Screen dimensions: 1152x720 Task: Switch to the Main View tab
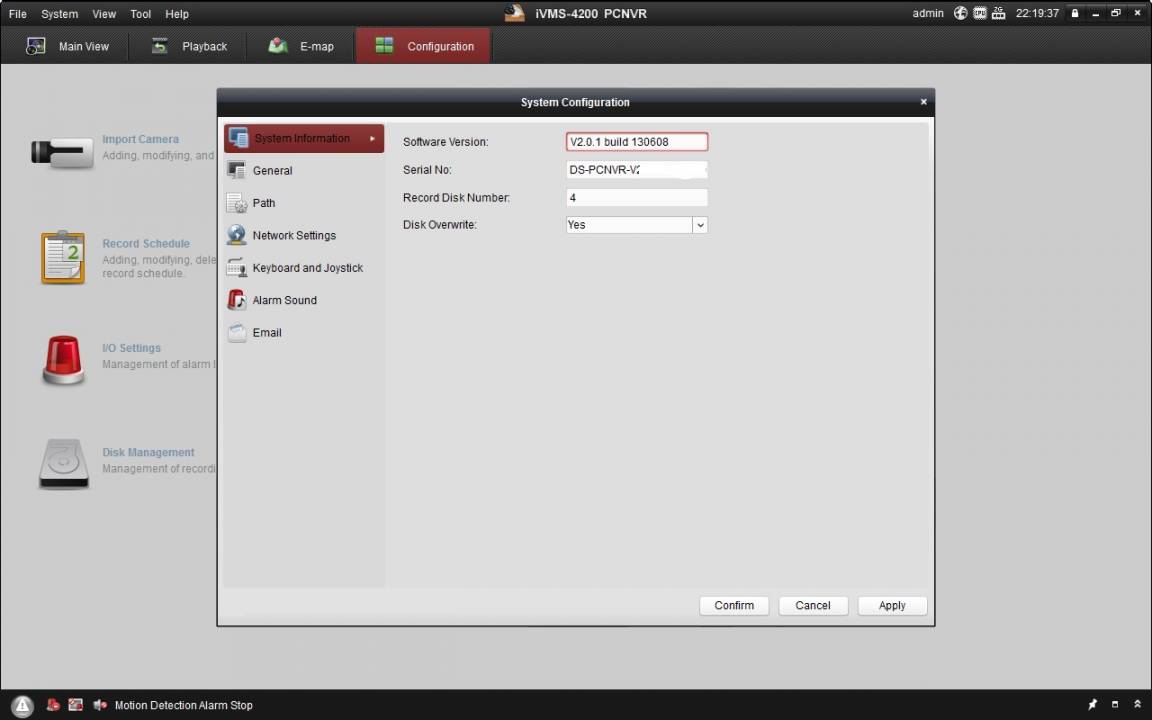66,46
